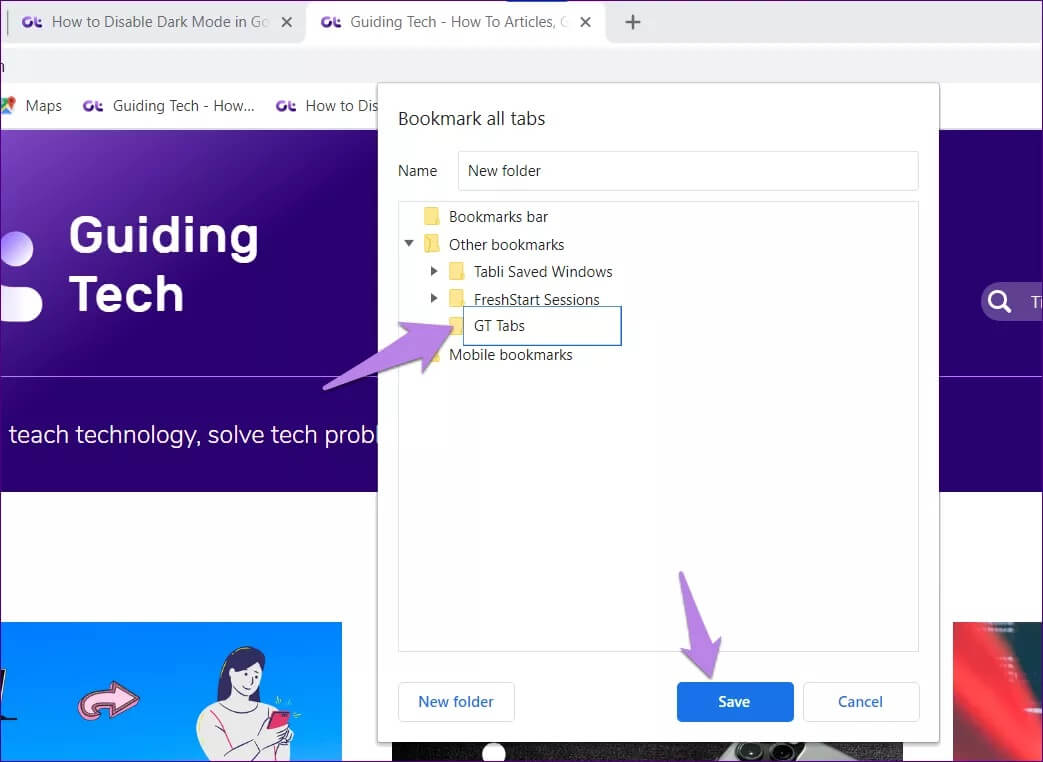
Task: Open a new tab with plus button
Action: point(633,22)
